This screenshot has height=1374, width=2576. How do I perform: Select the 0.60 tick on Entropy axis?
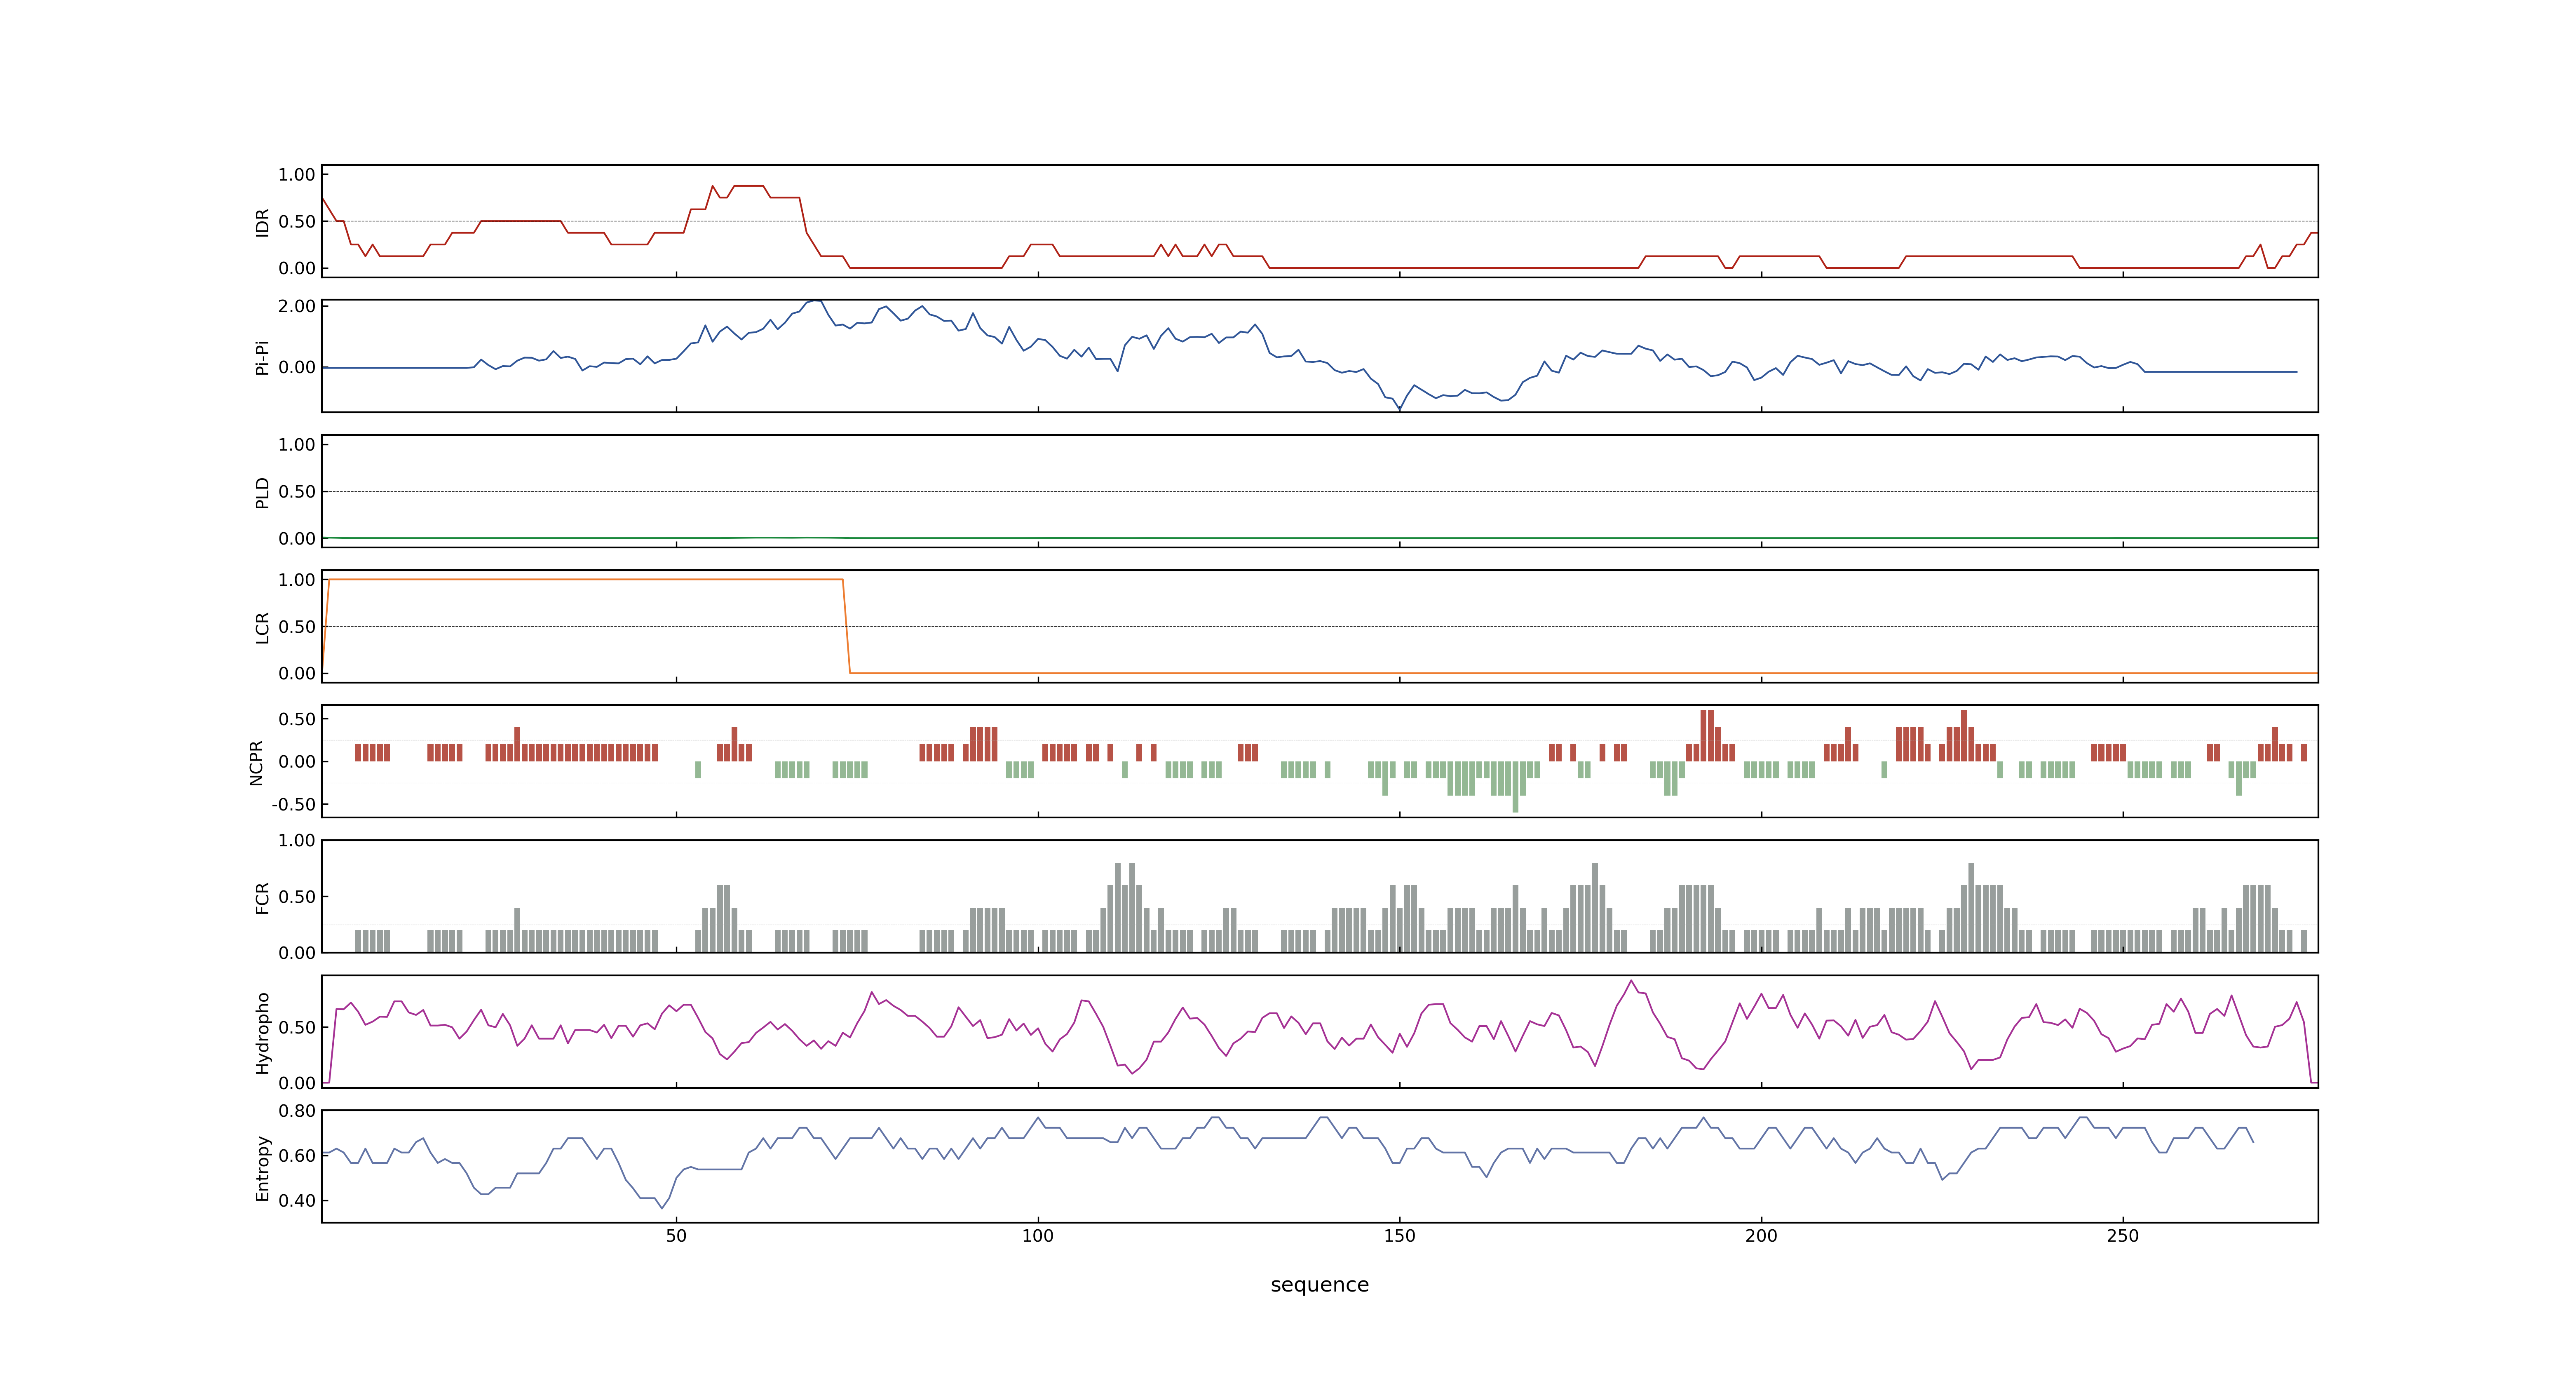(297, 1156)
